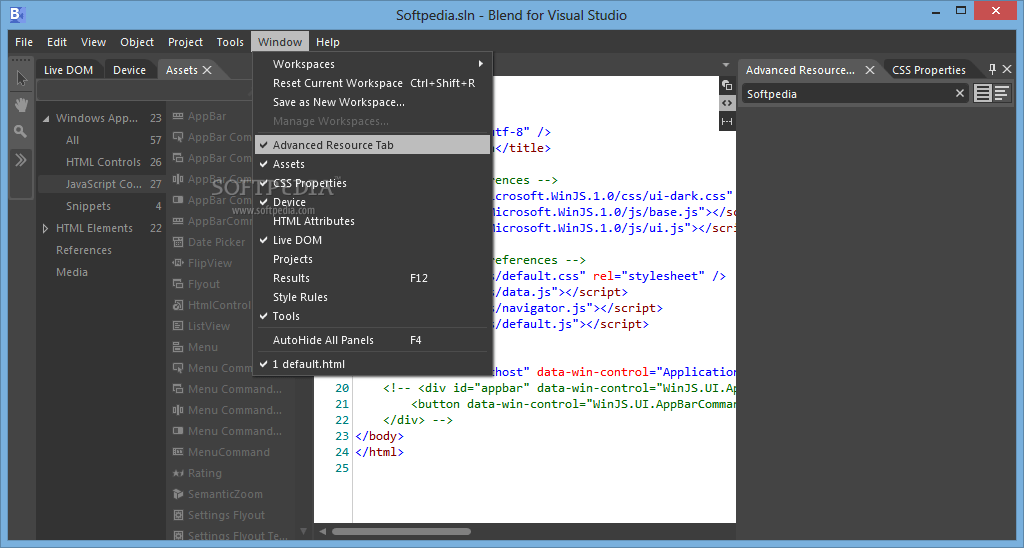Image resolution: width=1024 pixels, height=548 pixels.
Task: Open the Help menu
Action: (x=328, y=42)
